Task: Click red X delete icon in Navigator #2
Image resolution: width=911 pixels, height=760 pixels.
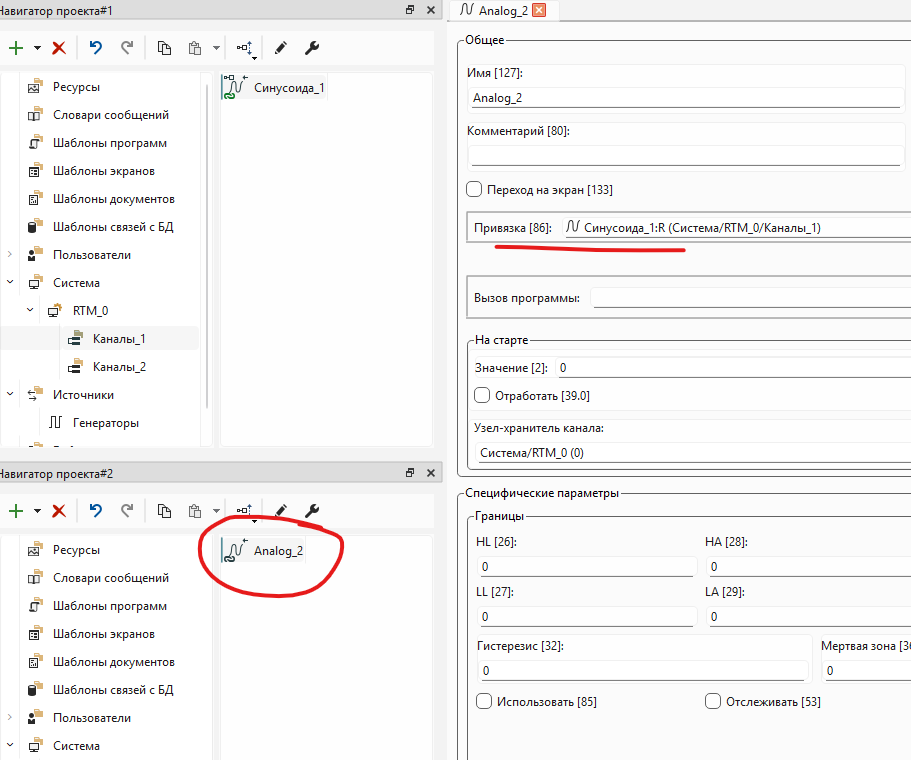Action: pos(59,511)
